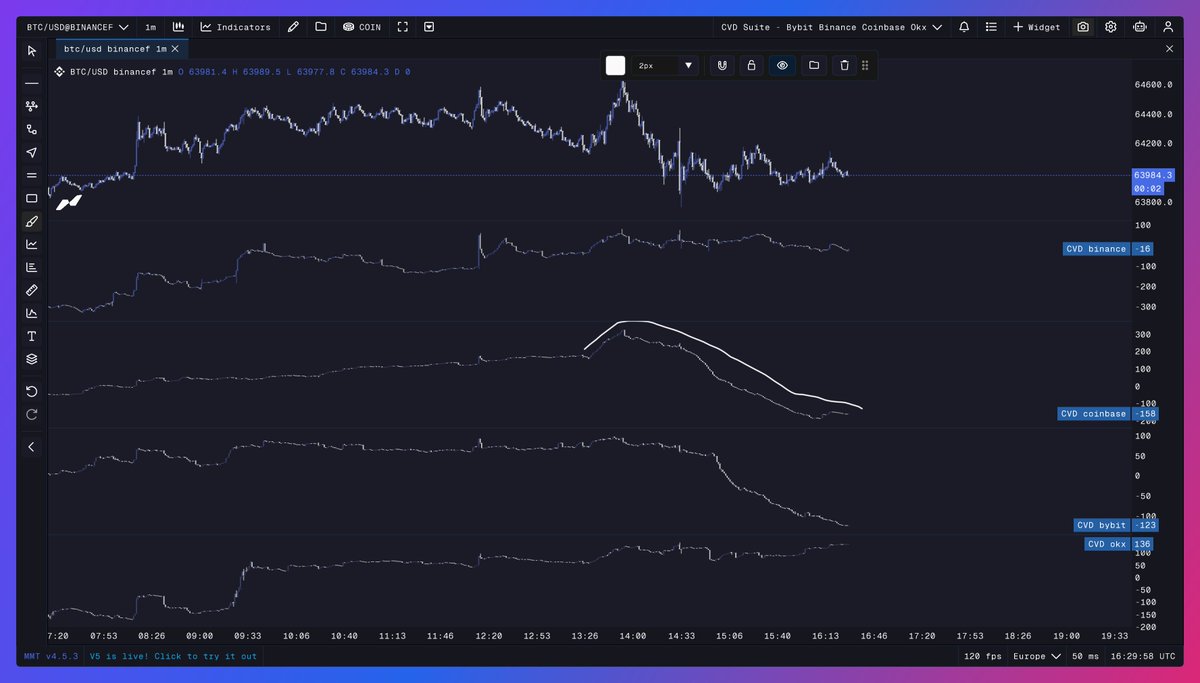Select the ruler measure tool
The height and width of the screenshot is (683, 1200).
point(32,290)
